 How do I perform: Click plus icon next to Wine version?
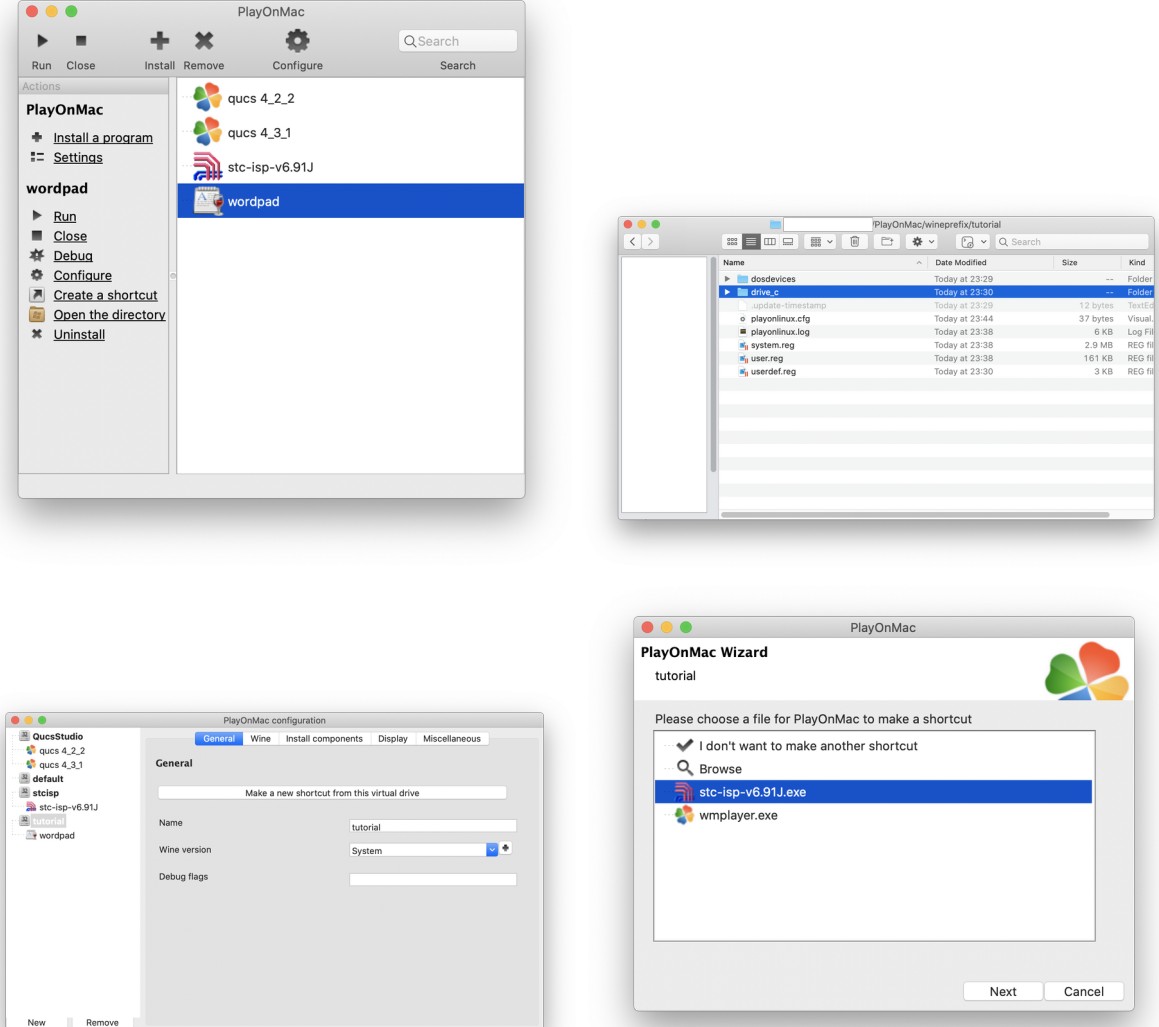tap(506, 848)
